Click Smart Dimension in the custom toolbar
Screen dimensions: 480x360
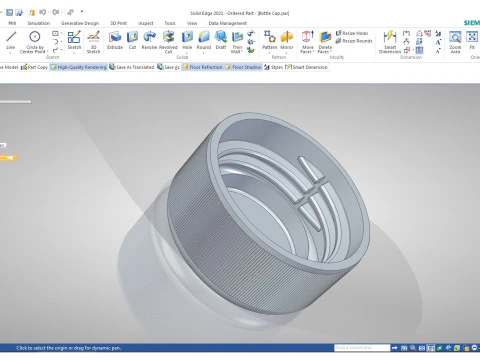(x=307, y=67)
